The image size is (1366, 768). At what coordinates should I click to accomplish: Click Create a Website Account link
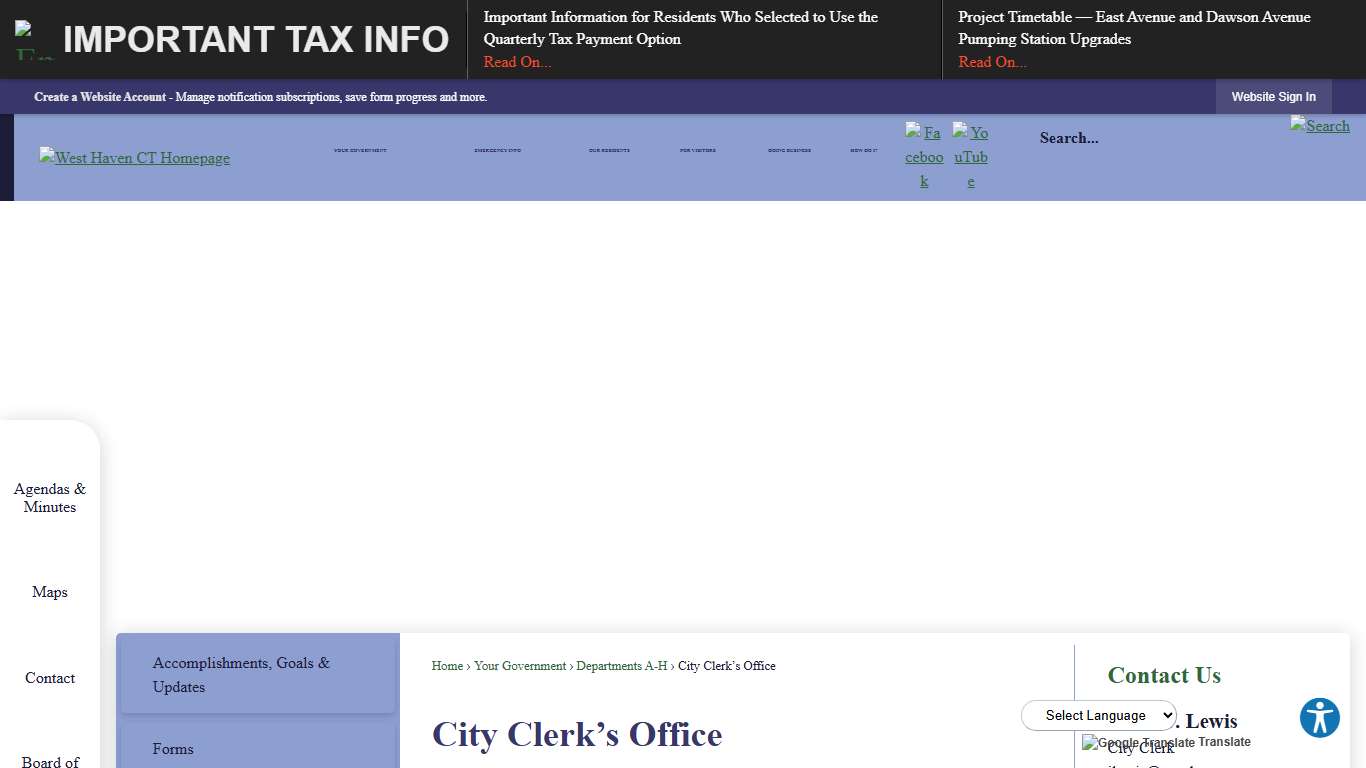(100, 97)
